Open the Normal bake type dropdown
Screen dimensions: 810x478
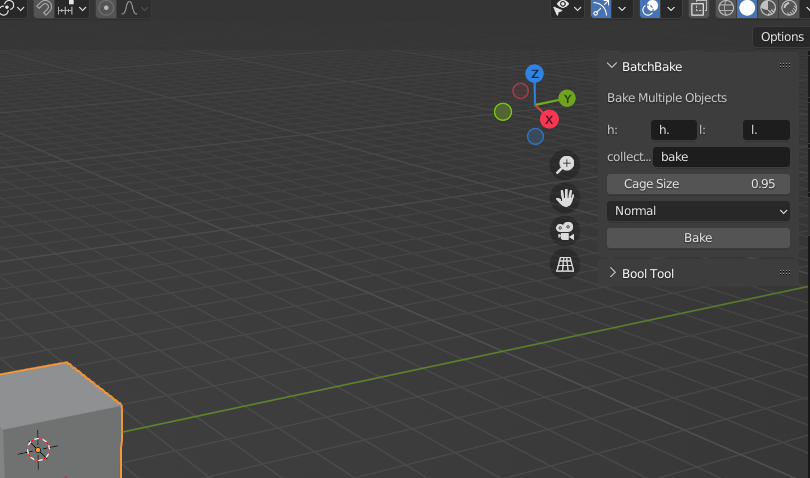pos(698,211)
